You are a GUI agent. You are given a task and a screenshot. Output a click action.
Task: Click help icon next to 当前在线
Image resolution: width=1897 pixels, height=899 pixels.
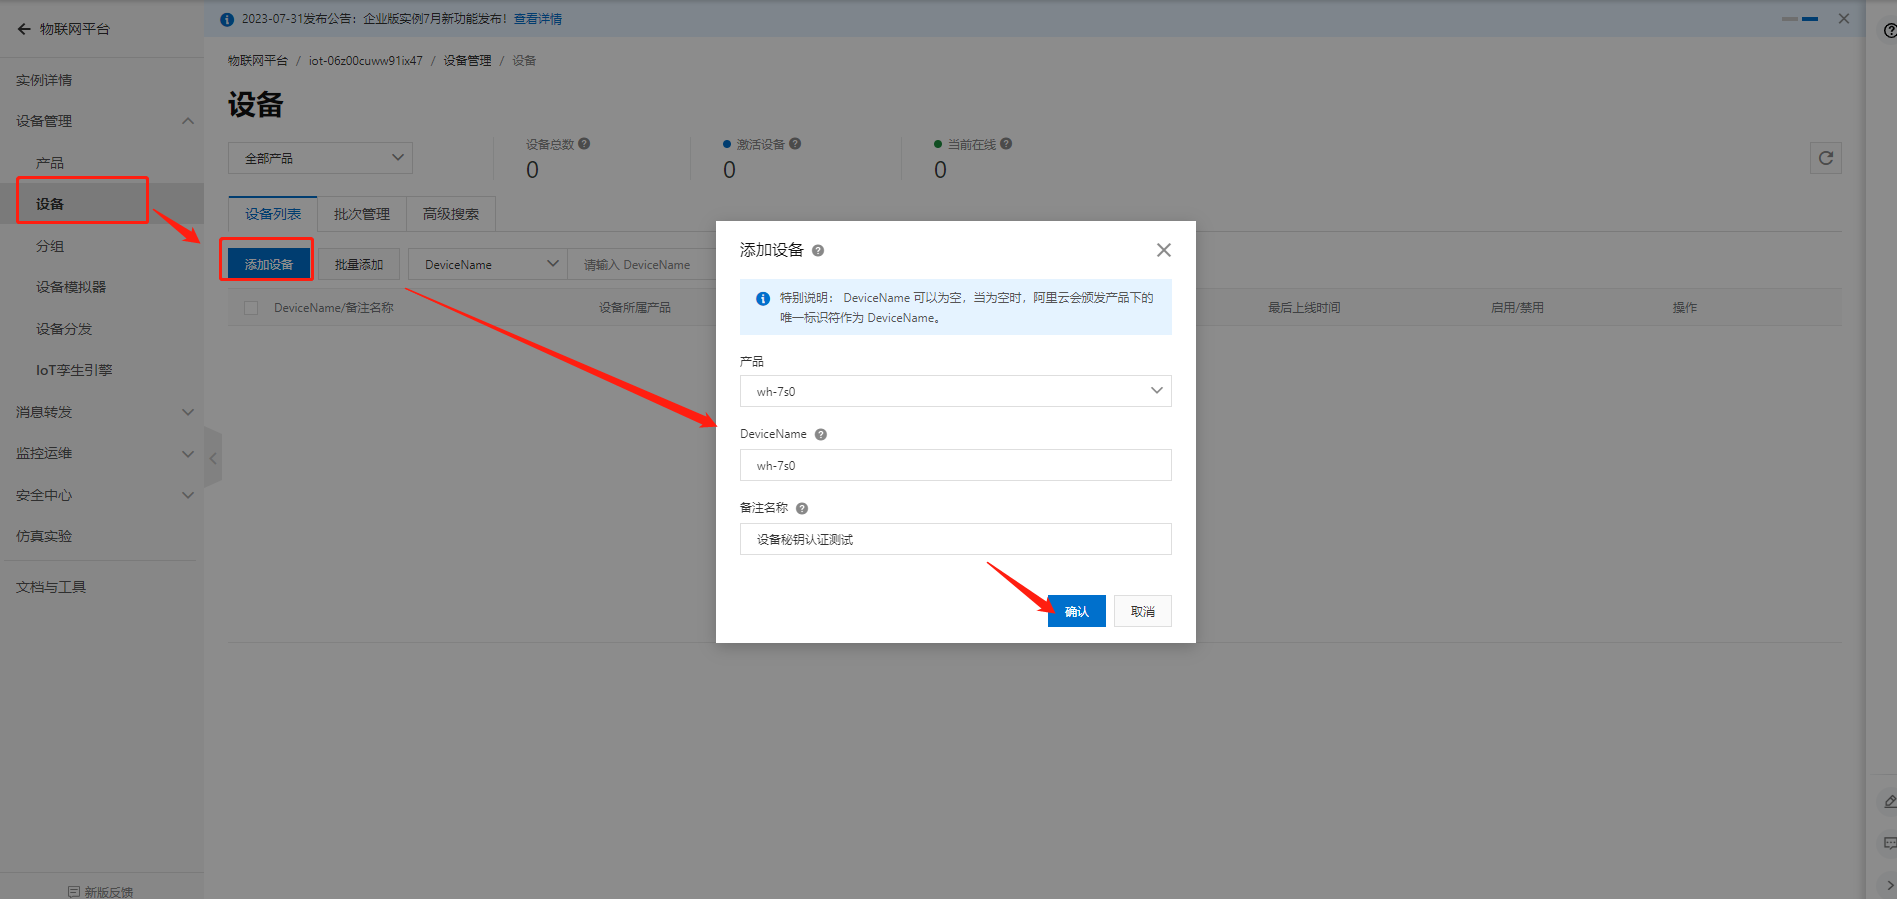click(x=1006, y=144)
